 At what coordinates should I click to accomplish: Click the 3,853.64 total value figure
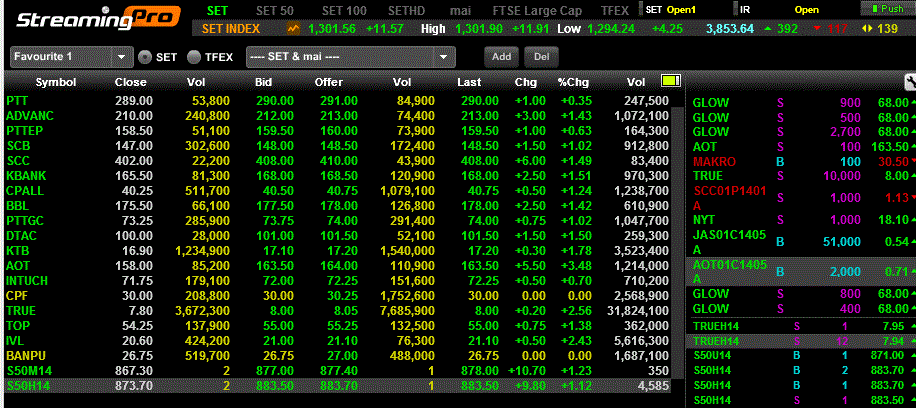[x=730, y=28]
